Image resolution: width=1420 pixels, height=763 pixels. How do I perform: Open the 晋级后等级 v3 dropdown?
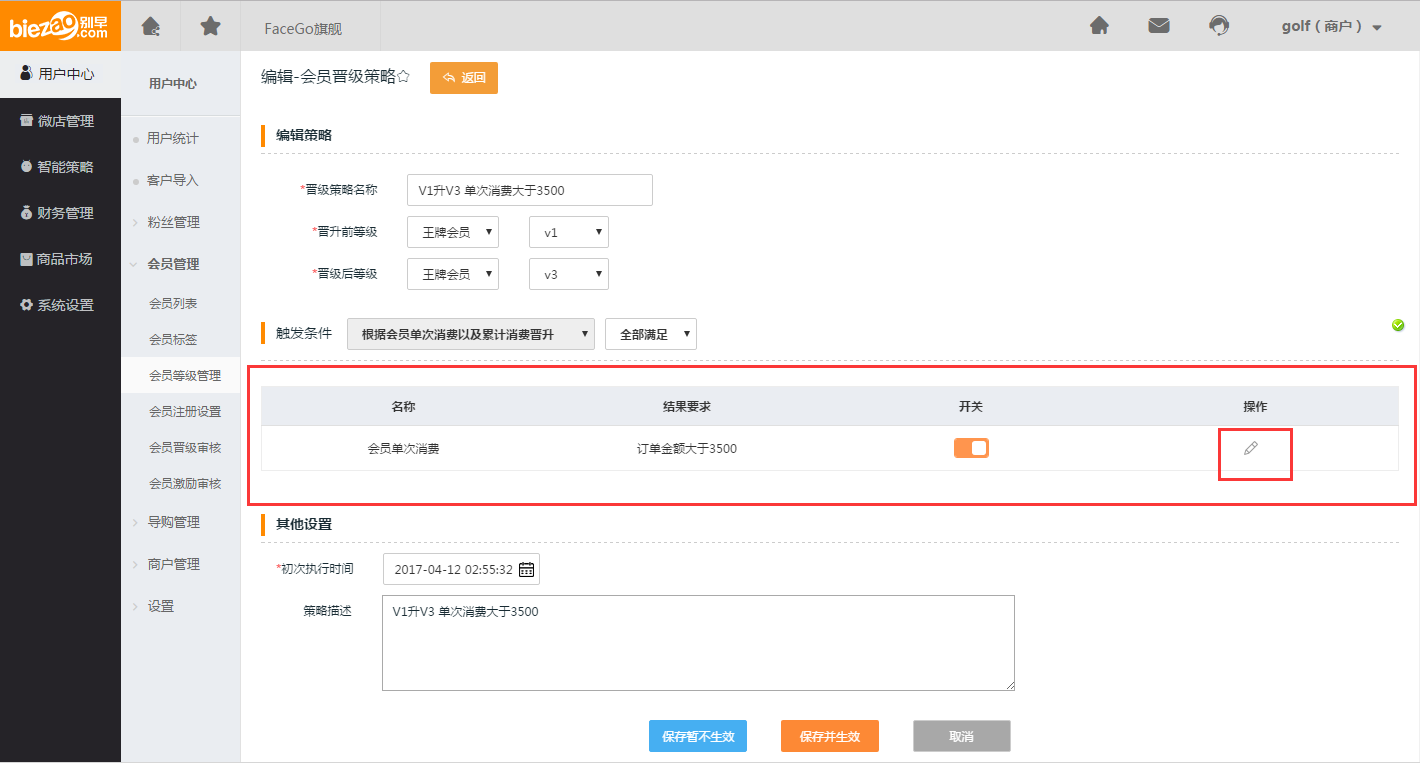pyautogui.click(x=568, y=274)
